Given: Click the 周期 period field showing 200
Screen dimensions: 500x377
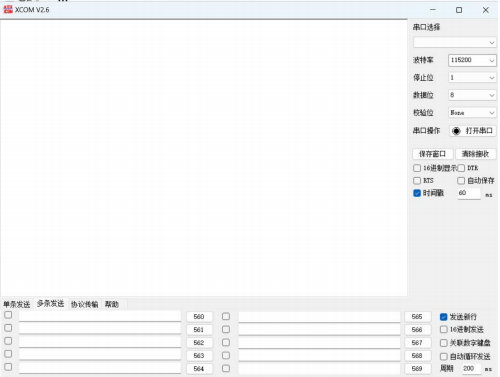Looking at the screenshot, I should click(471, 368).
